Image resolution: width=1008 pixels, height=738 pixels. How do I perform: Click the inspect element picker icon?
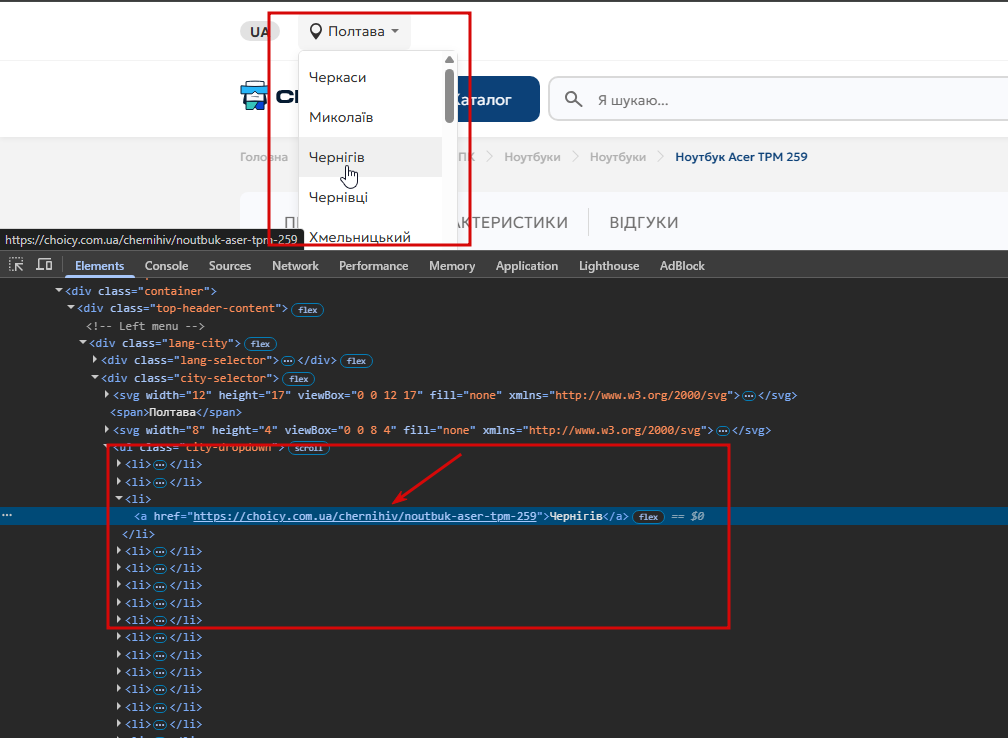[16, 264]
